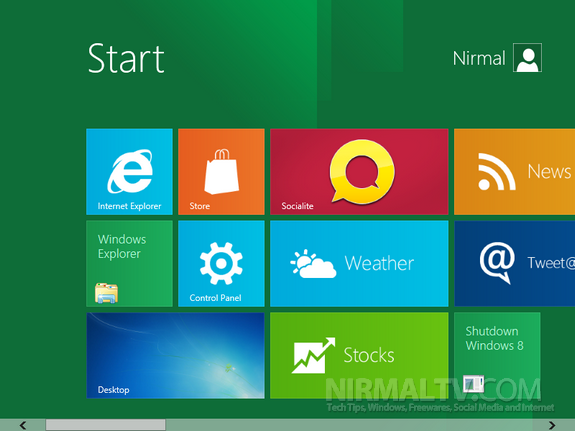Viewport: 575px width, 431px height.
Task: Open the Weather tile
Action: [x=359, y=263]
